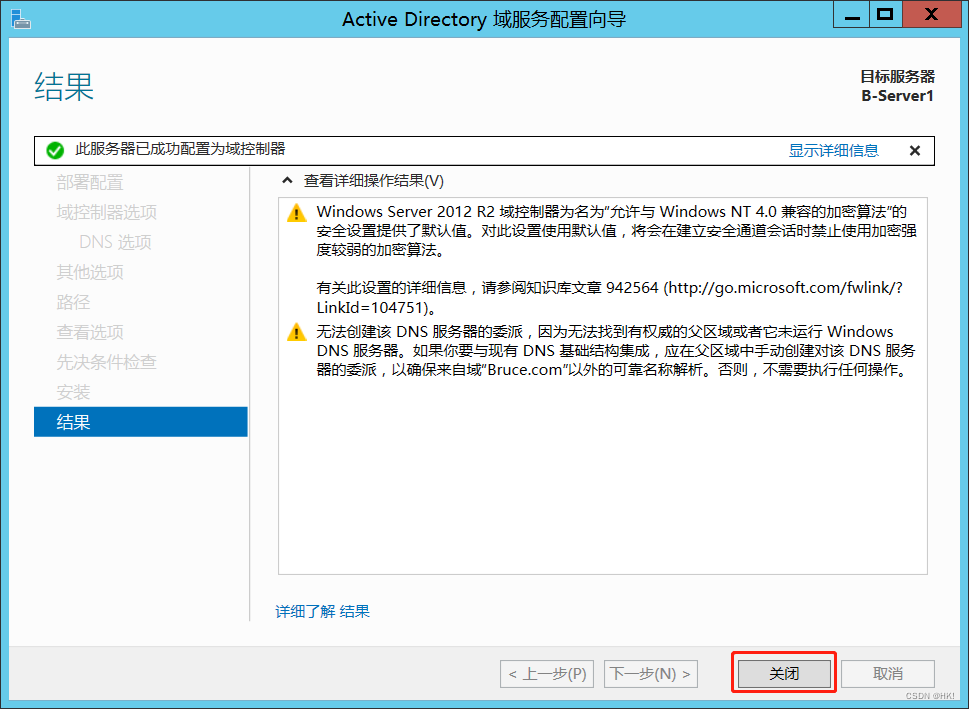Collapse the 查看详细操作结果(V) section
969x709 pixels.
pos(286,182)
